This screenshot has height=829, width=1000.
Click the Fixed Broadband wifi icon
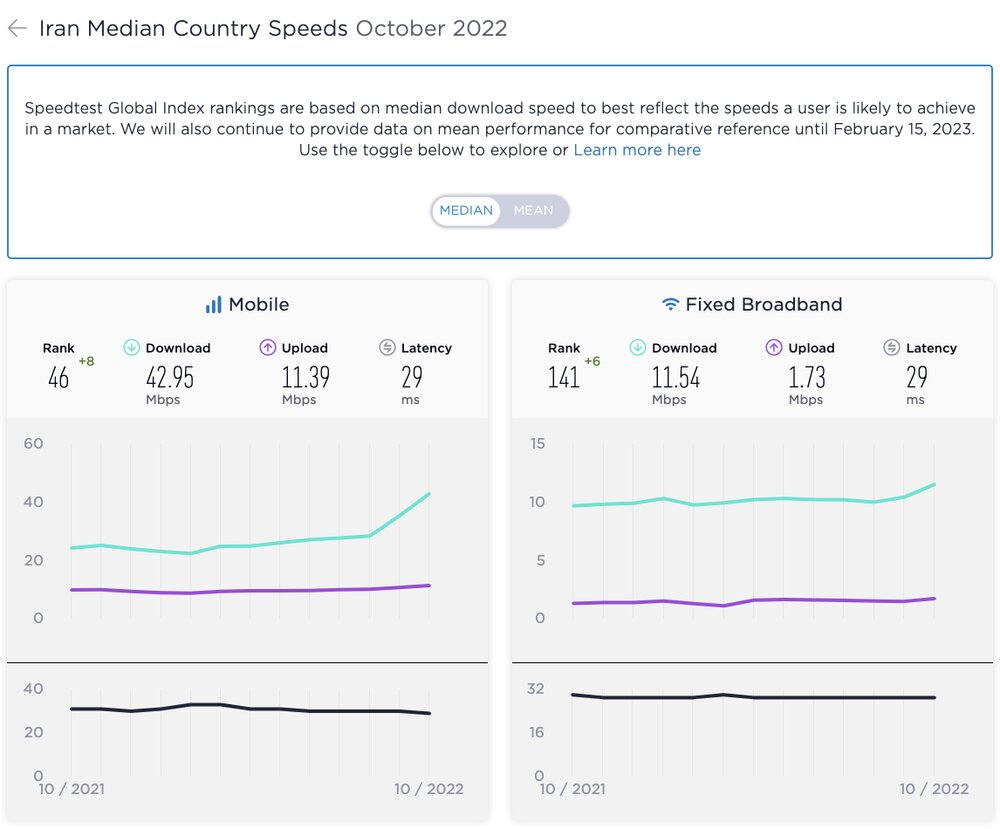tap(671, 305)
